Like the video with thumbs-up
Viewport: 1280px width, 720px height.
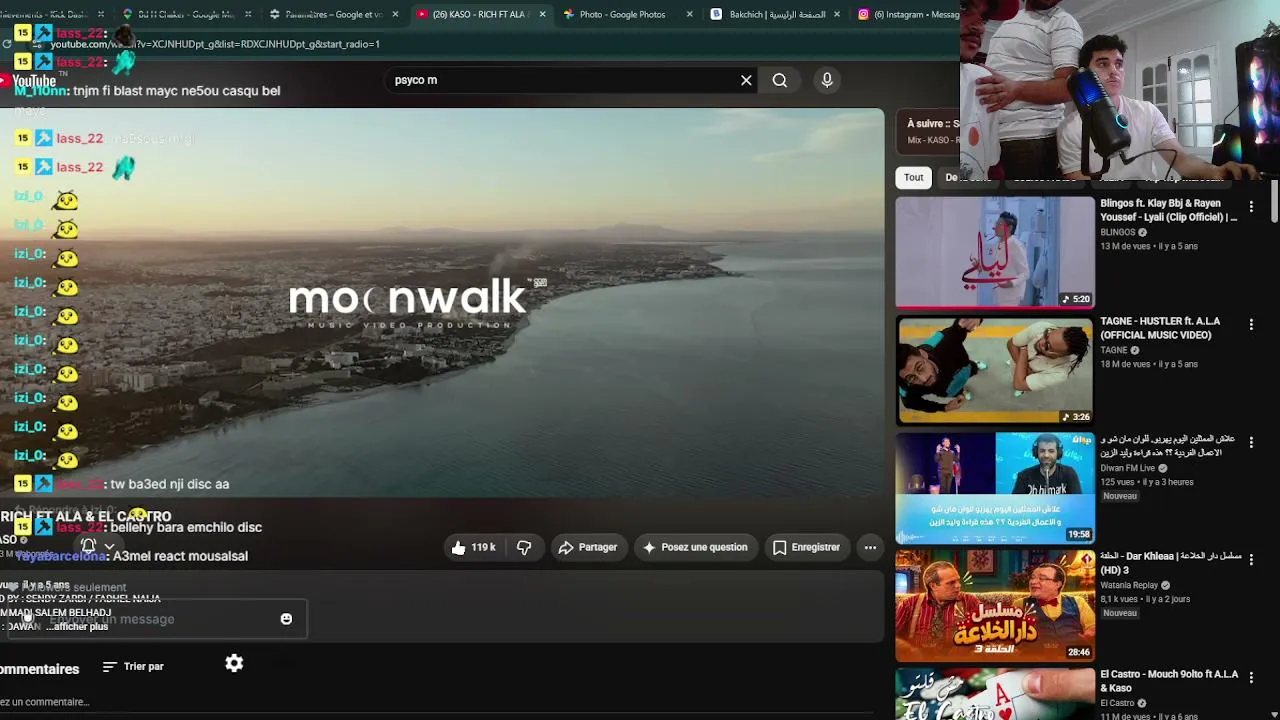pos(473,547)
